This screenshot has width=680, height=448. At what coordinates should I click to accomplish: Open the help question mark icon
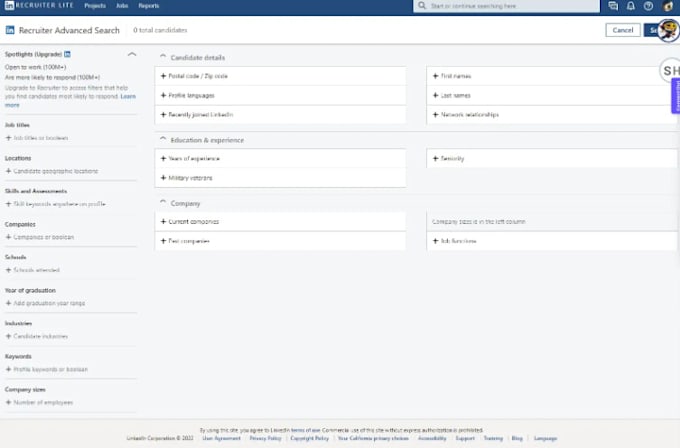(x=648, y=6)
